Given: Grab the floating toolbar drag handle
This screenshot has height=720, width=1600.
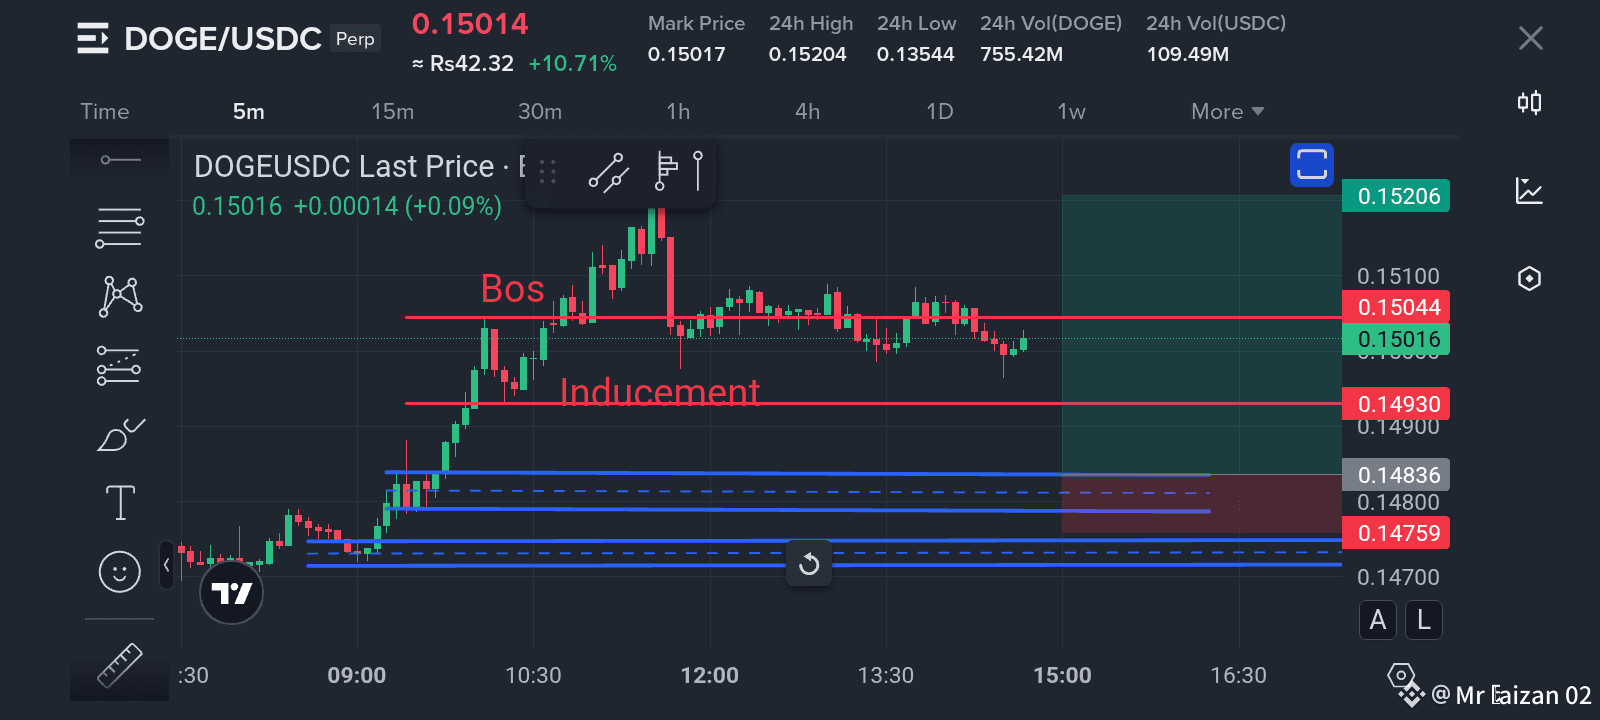Looking at the screenshot, I should tap(547, 172).
